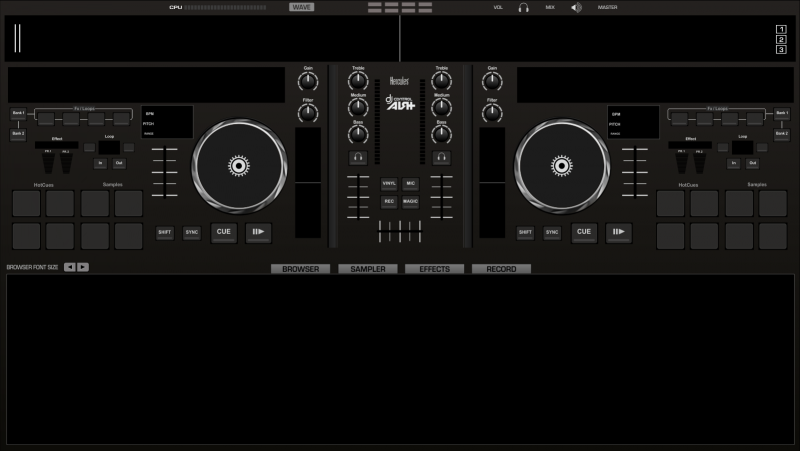800x451 pixels.
Task: Click left deck Gain knob
Action: (308, 81)
